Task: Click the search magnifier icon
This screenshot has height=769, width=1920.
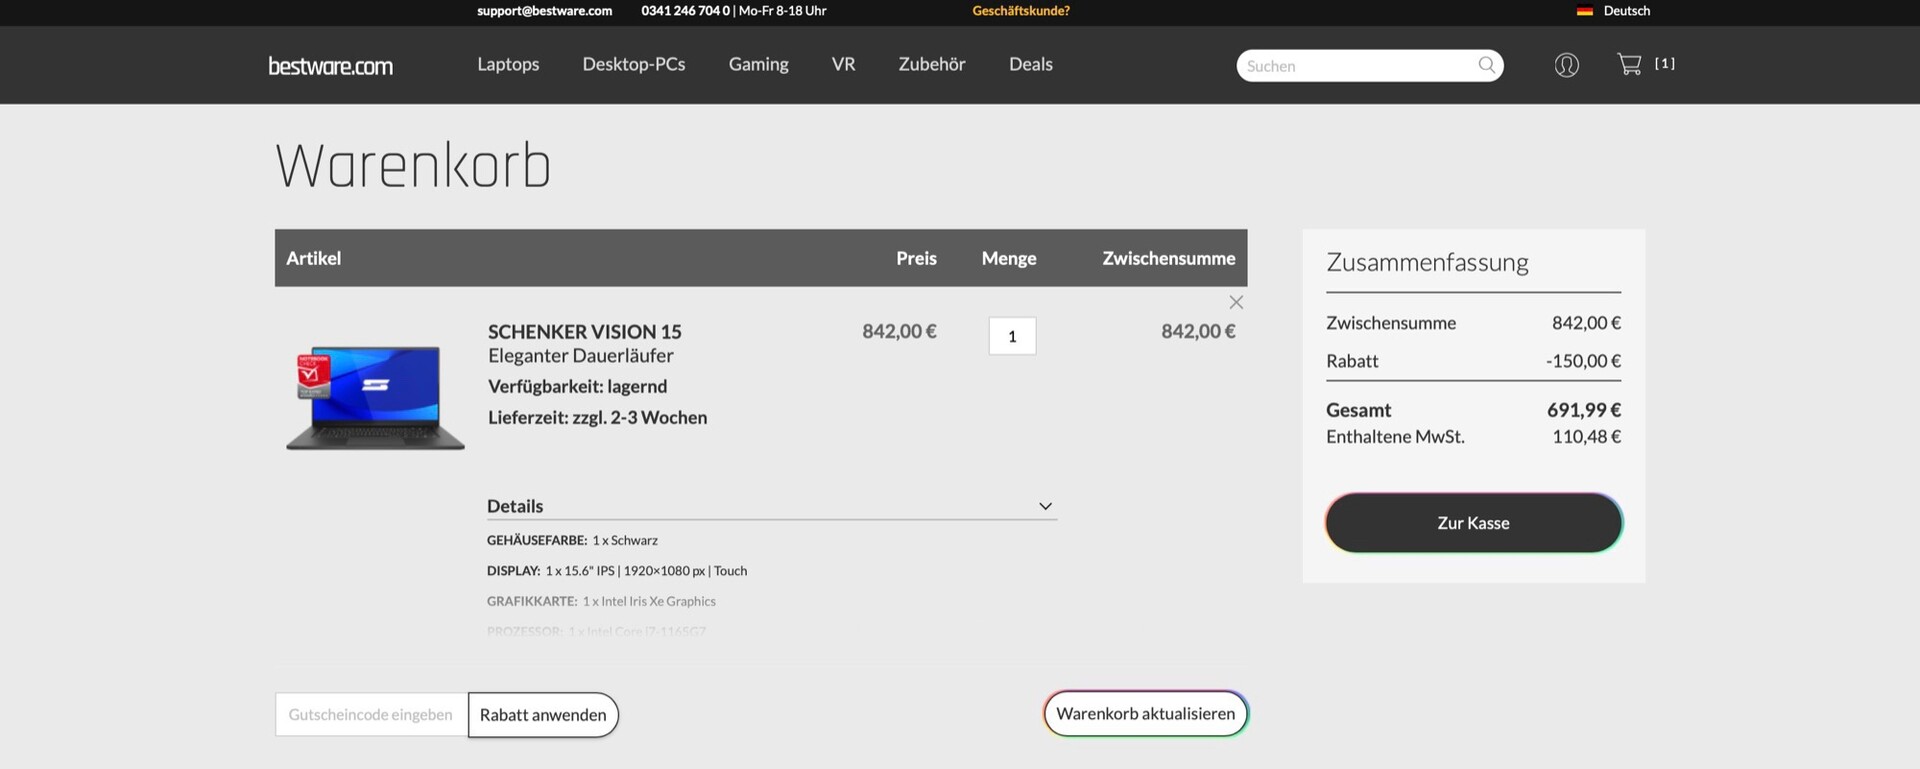Action: [1487, 65]
